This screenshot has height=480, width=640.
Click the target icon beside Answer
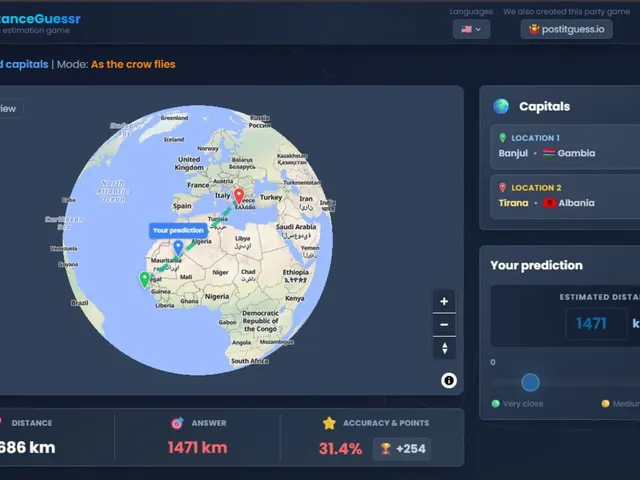point(177,424)
